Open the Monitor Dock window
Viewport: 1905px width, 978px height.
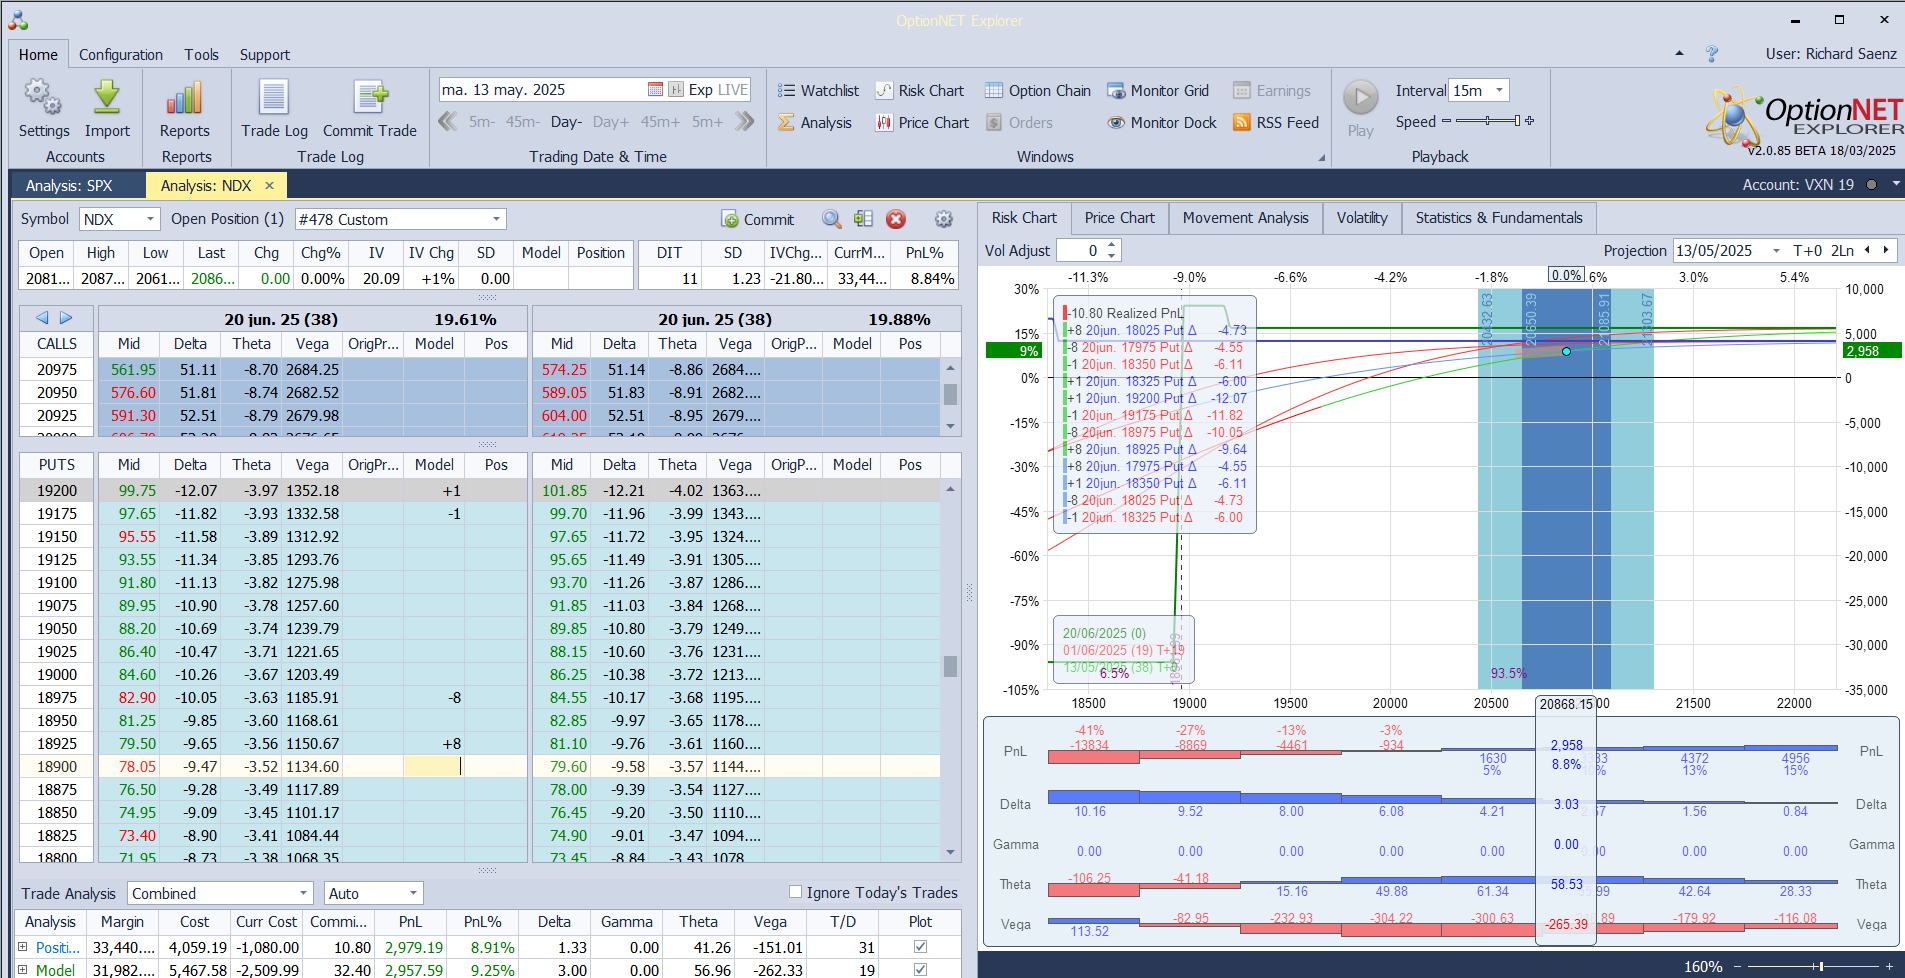(x=1162, y=122)
